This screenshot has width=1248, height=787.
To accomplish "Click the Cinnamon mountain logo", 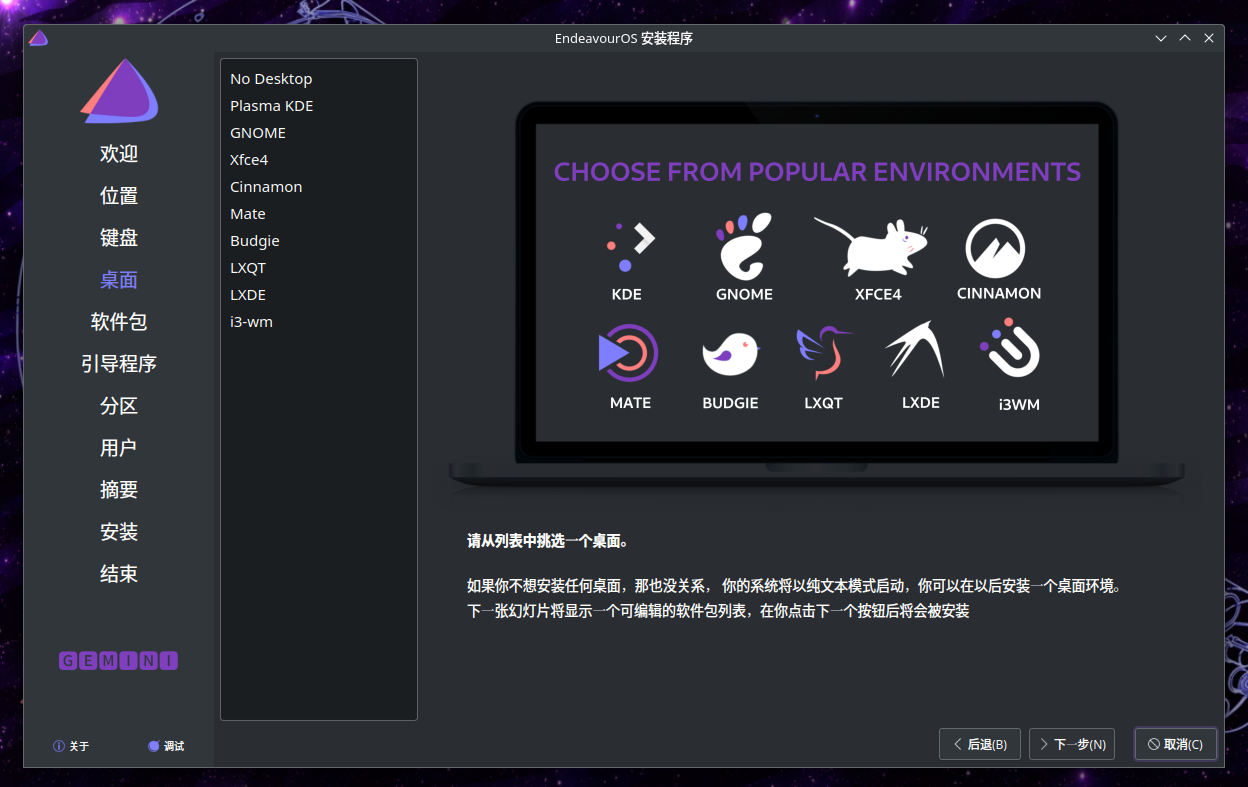I will click(996, 248).
